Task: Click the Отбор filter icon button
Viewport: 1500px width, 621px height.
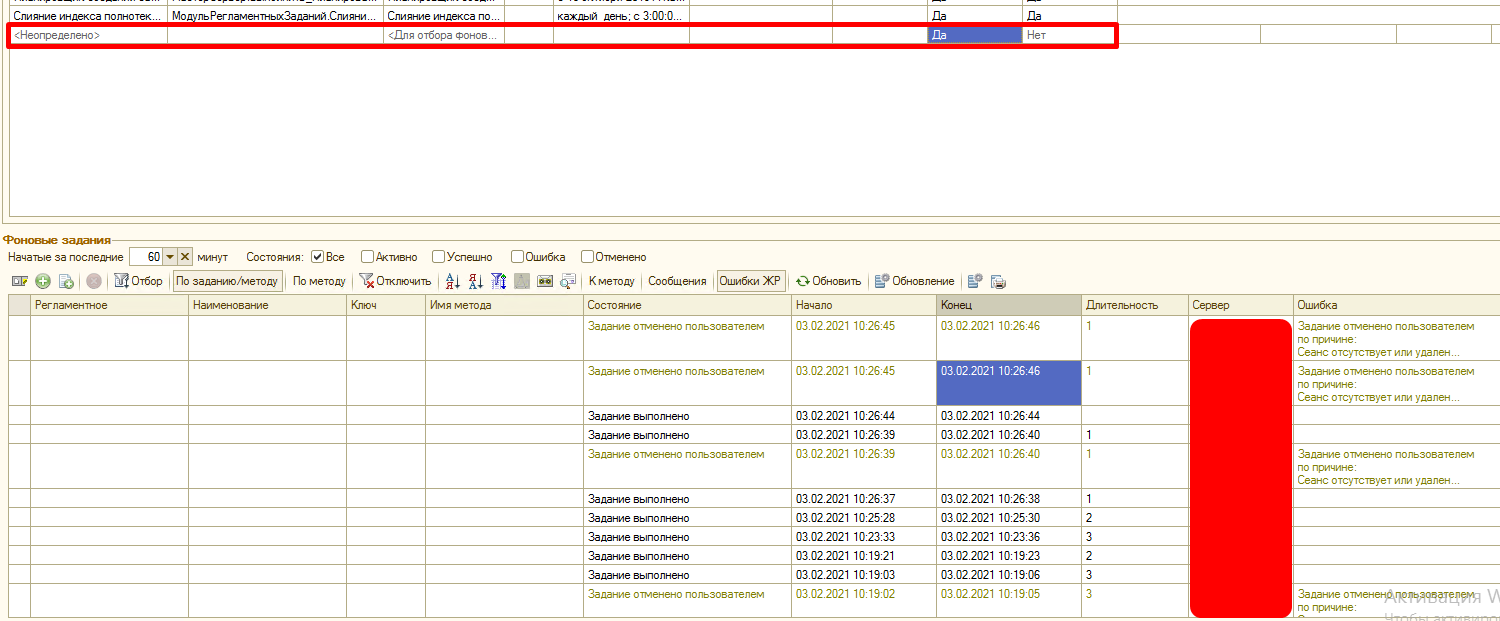Action: pos(138,281)
